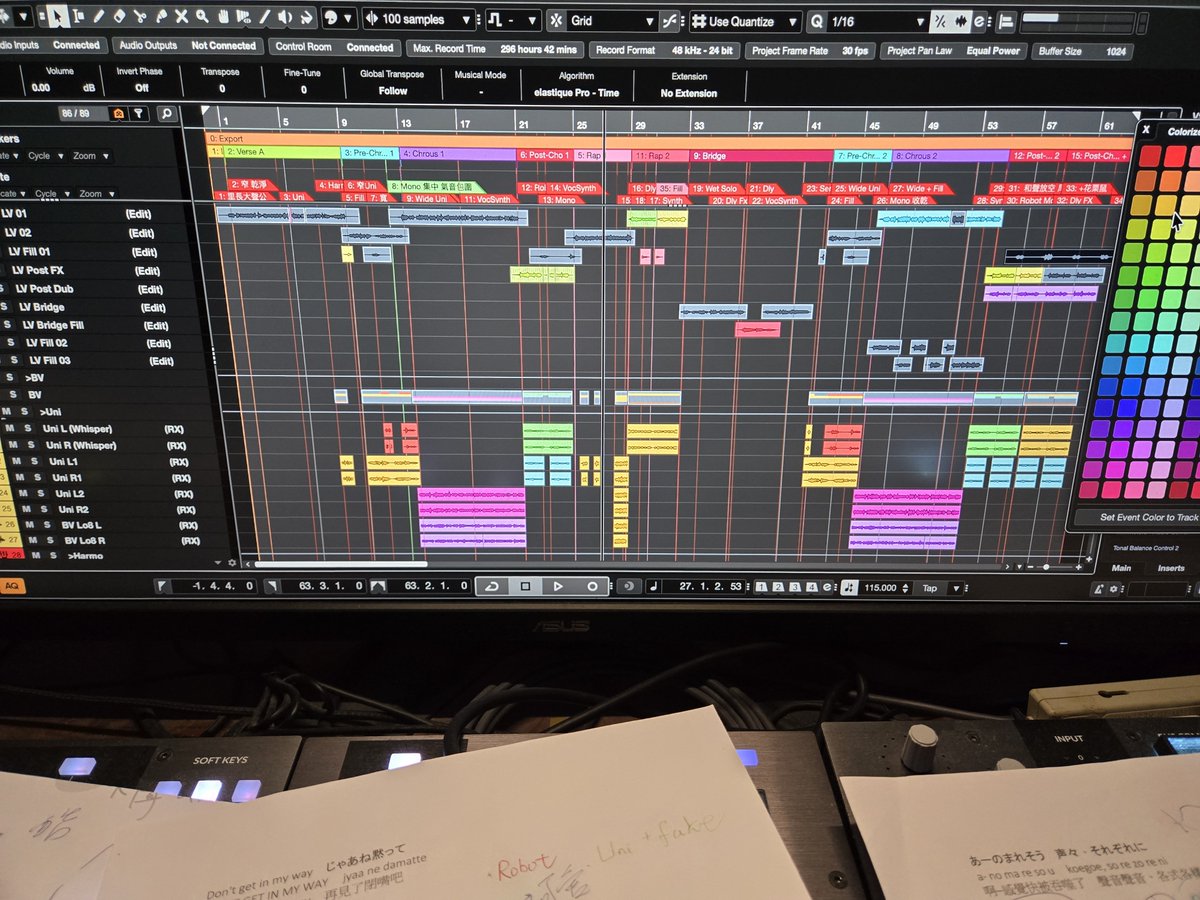Image resolution: width=1200 pixels, height=900 pixels.
Task: Click the Record Format 48 kHz field
Action: tap(663, 49)
